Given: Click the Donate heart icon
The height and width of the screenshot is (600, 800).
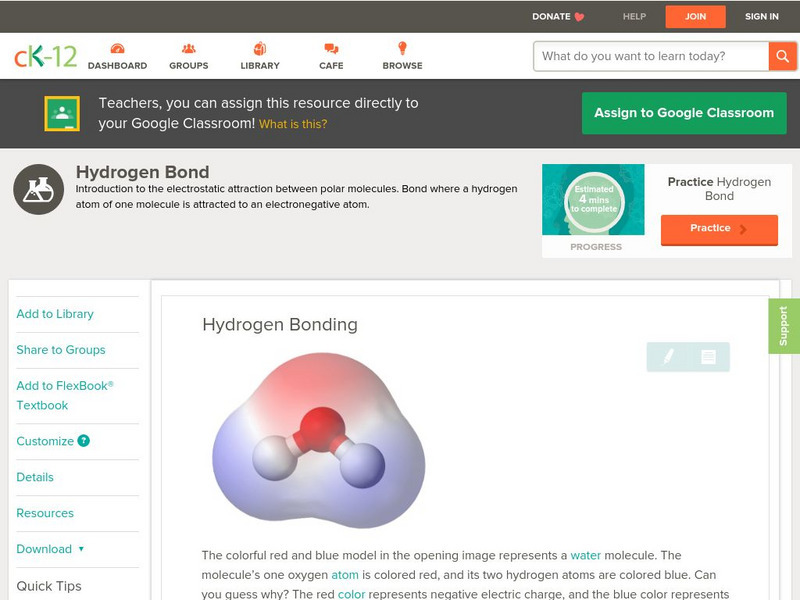Looking at the screenshot, I should (x=579, y=17).
